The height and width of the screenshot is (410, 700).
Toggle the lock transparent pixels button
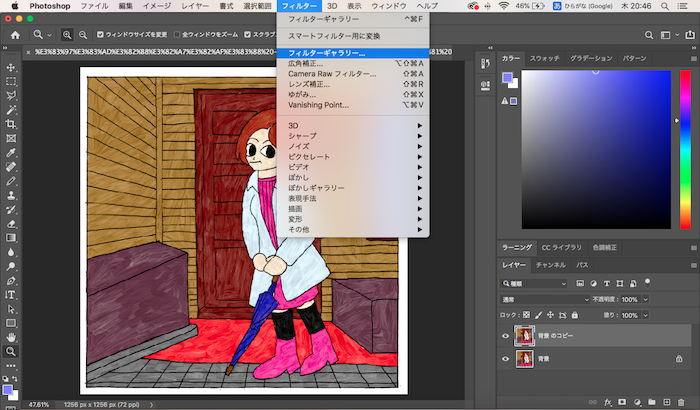[527, 315]
